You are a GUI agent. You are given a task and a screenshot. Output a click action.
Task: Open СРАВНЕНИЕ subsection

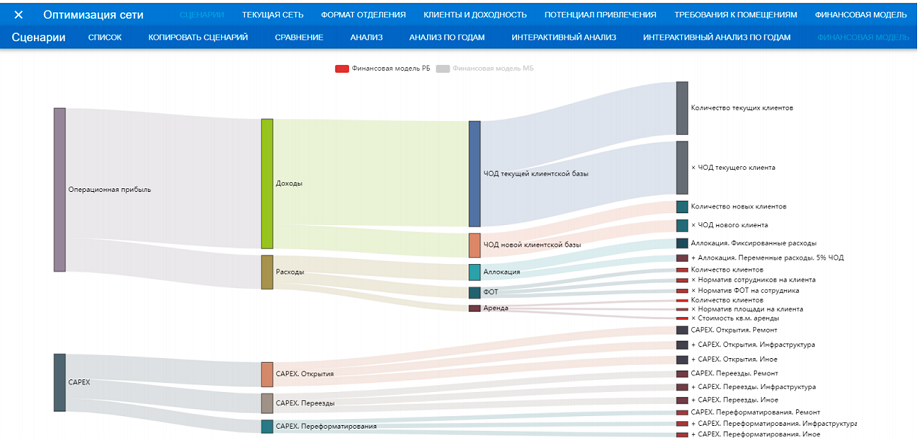tap(299, 38)
